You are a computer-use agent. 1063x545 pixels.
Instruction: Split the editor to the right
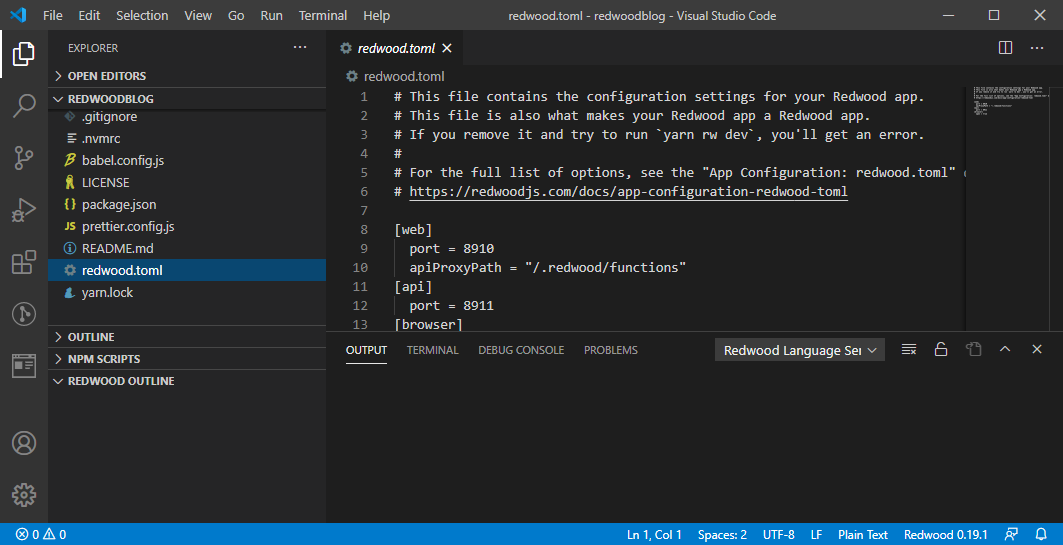coord(1005,47)
